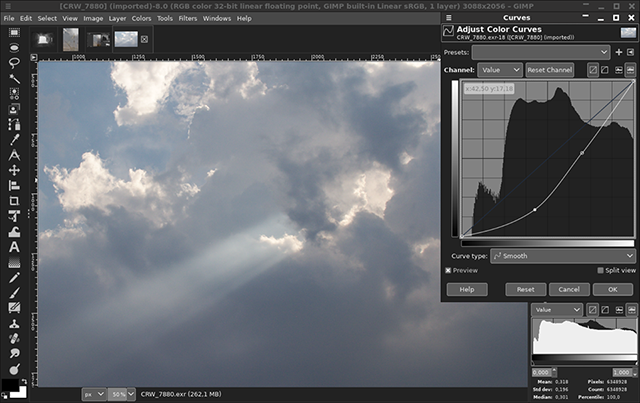Image resolution: width=640 pixels, height=403 pixels.
Task: Open the File menu
Action: [x=9, y=18]
